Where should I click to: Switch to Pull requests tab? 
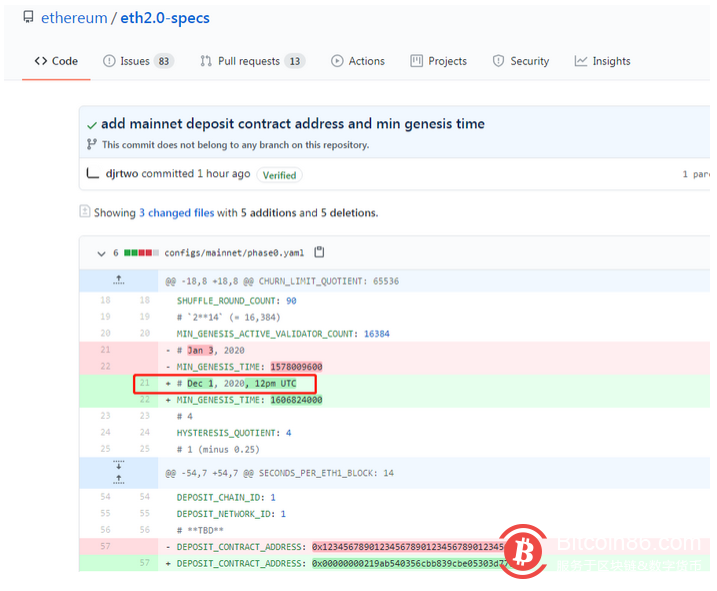point(252,61)
